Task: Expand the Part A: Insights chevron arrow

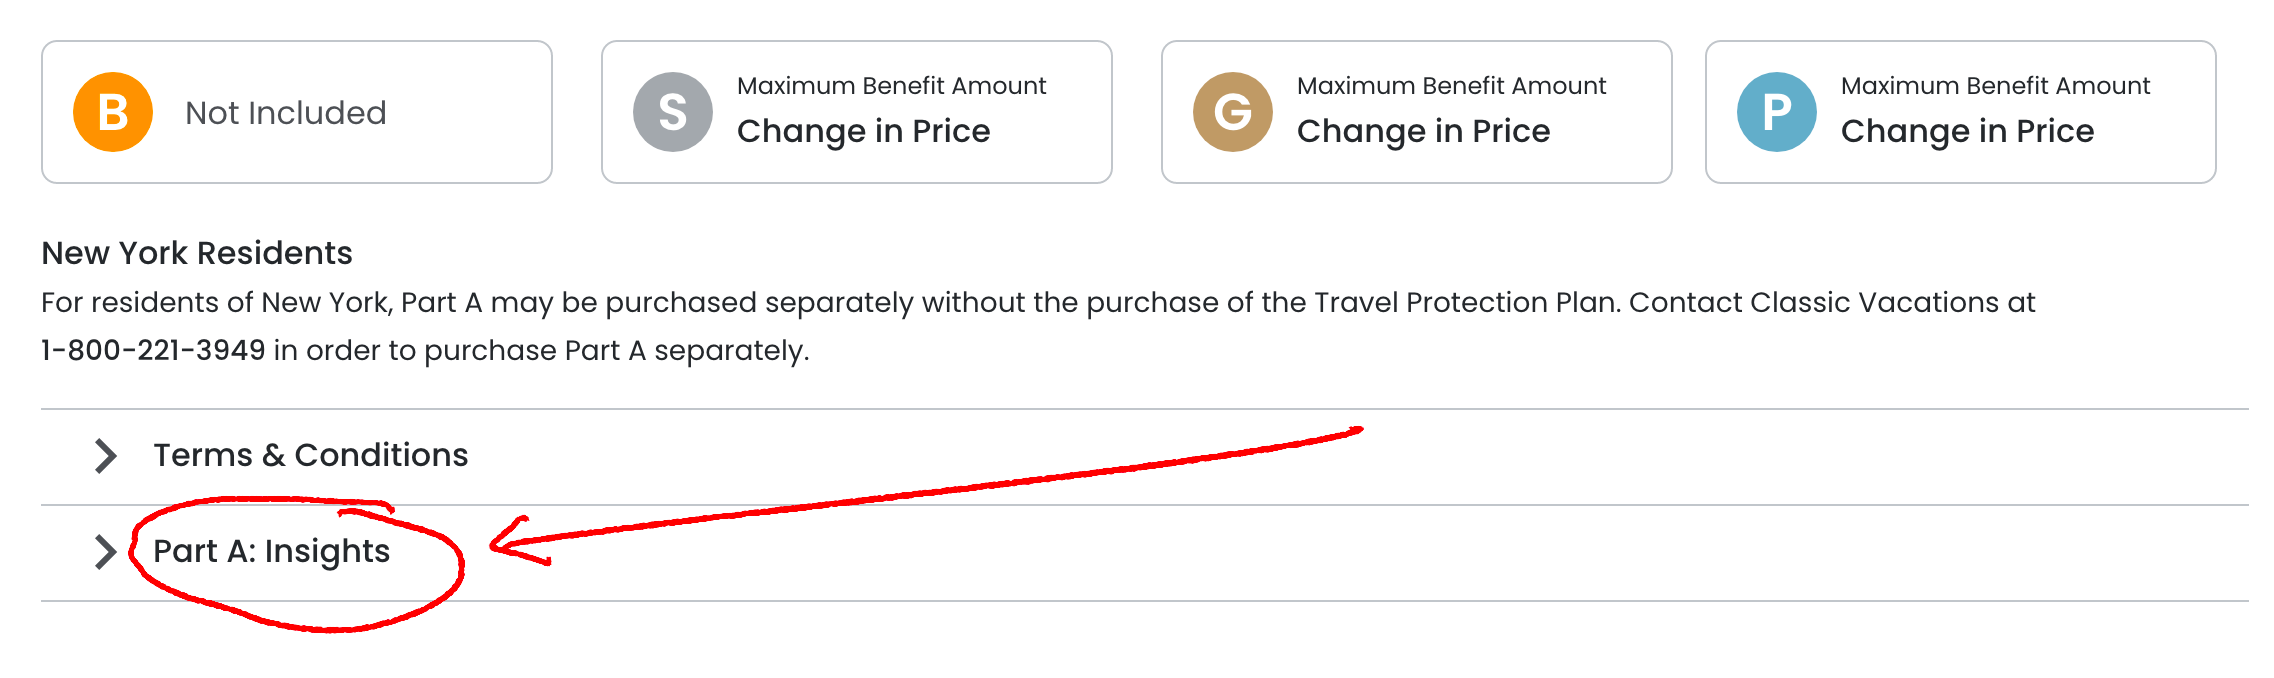Action: coord(105,552)
